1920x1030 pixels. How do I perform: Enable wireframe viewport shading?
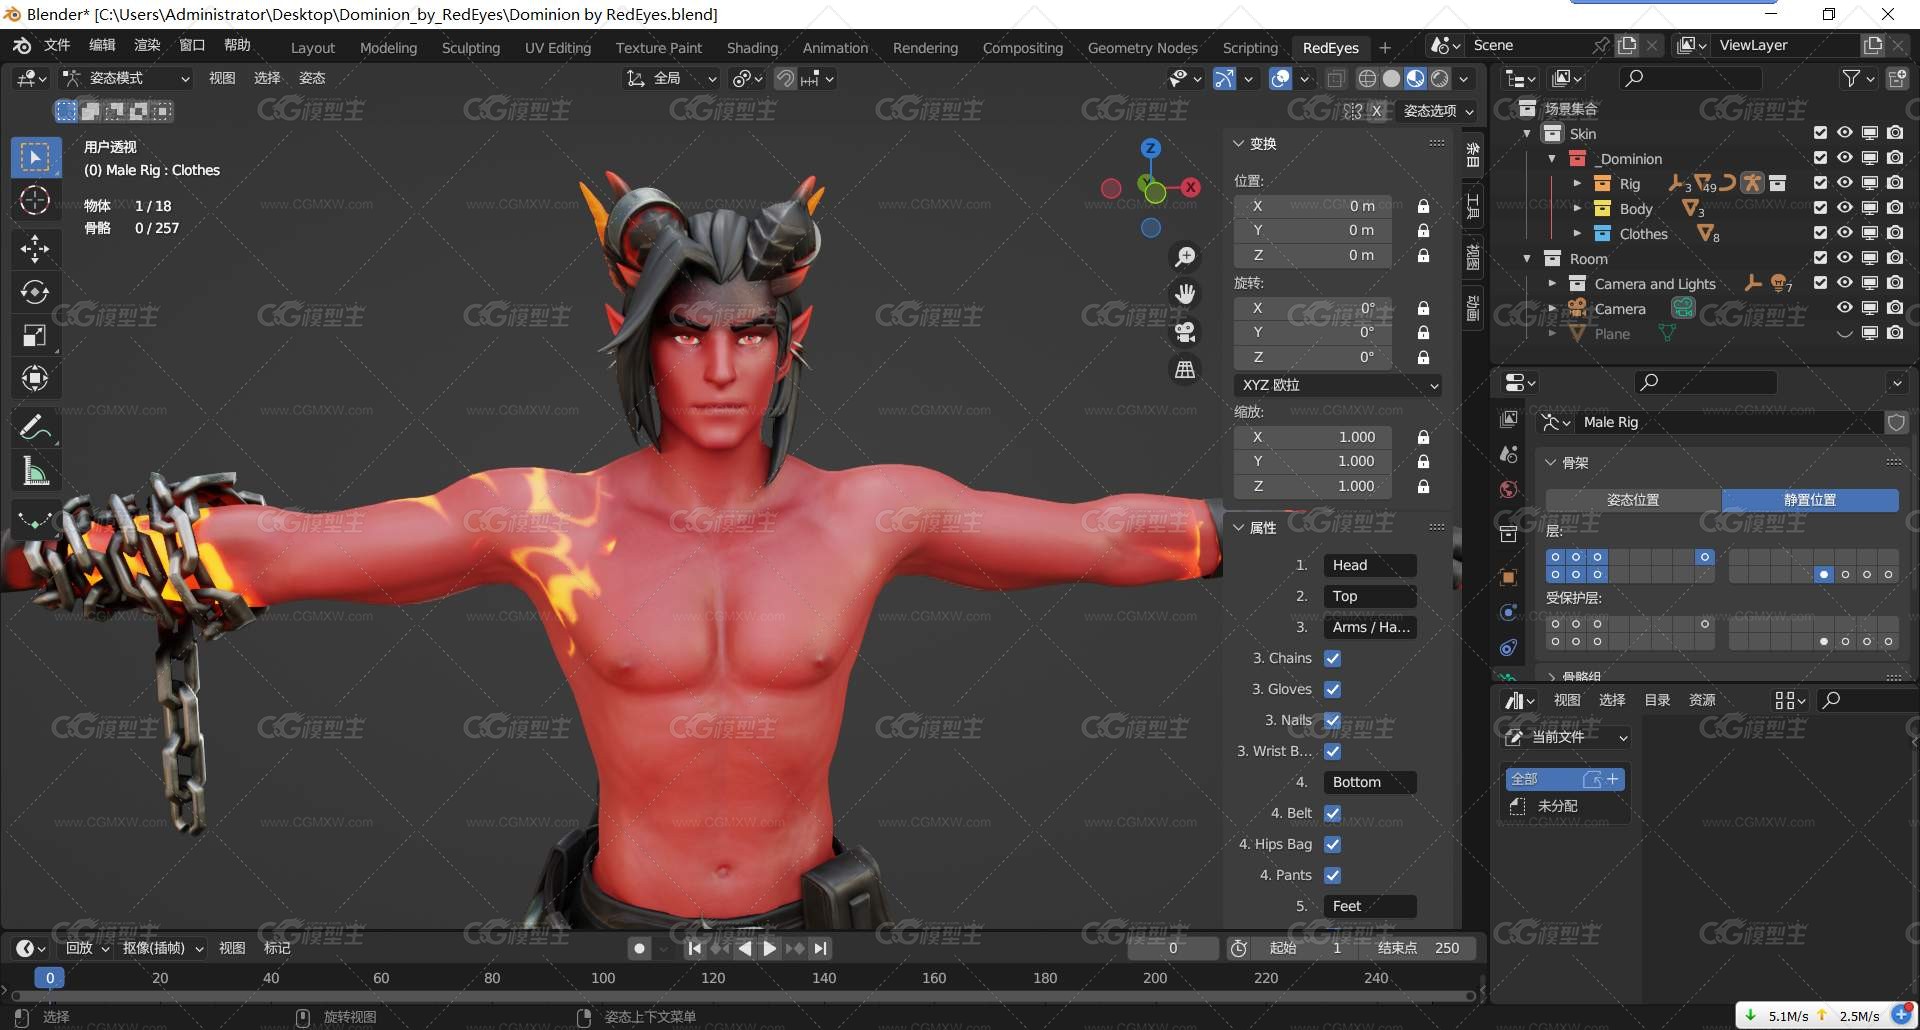coord(1367,78)
